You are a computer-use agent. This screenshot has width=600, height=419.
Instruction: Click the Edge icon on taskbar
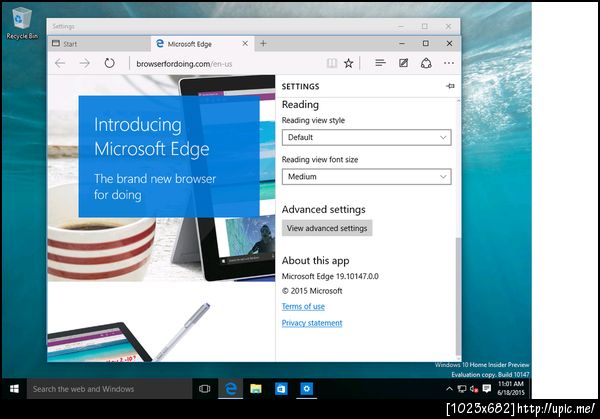[230, 389]
